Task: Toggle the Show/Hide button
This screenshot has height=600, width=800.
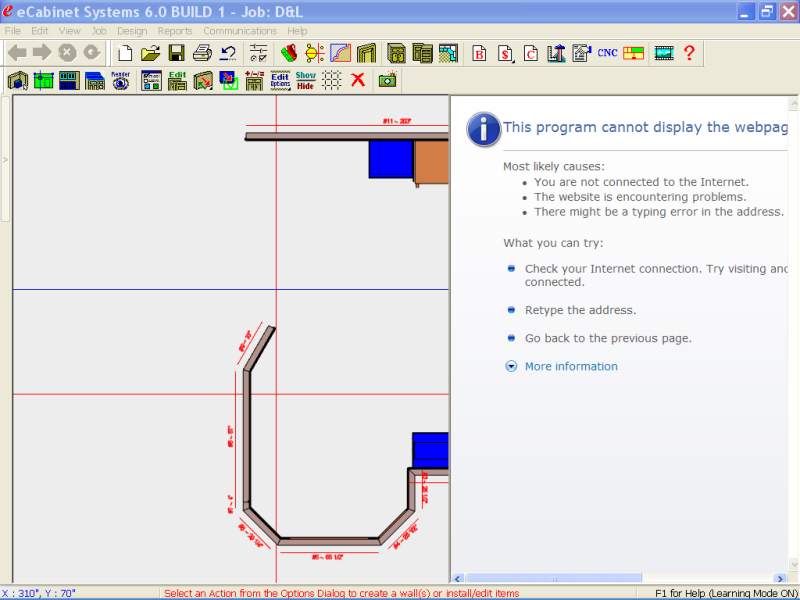Action: pos(306,81)
